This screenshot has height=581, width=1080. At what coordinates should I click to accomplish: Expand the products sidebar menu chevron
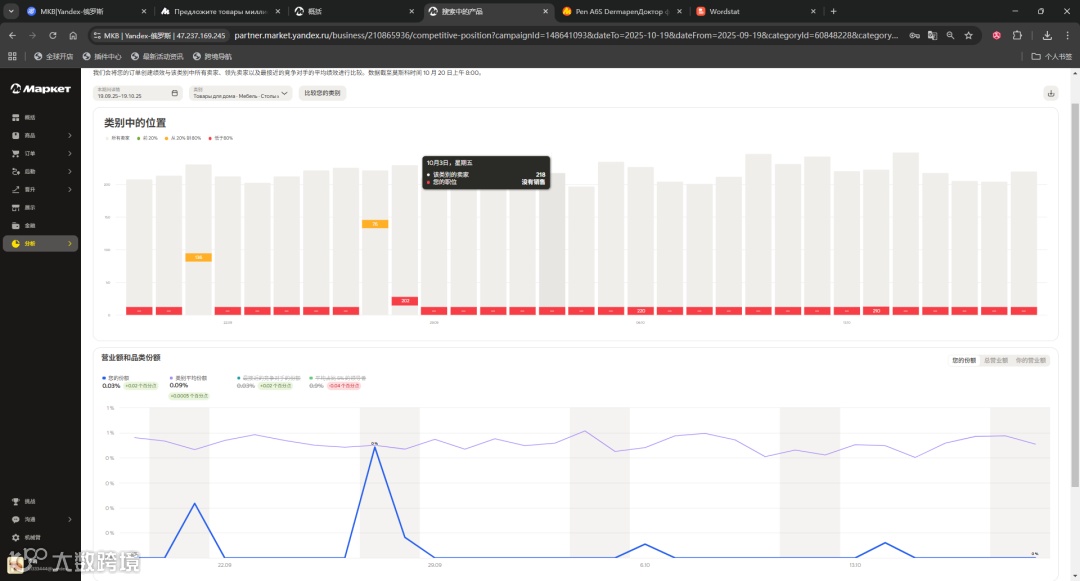coord(70,136)
